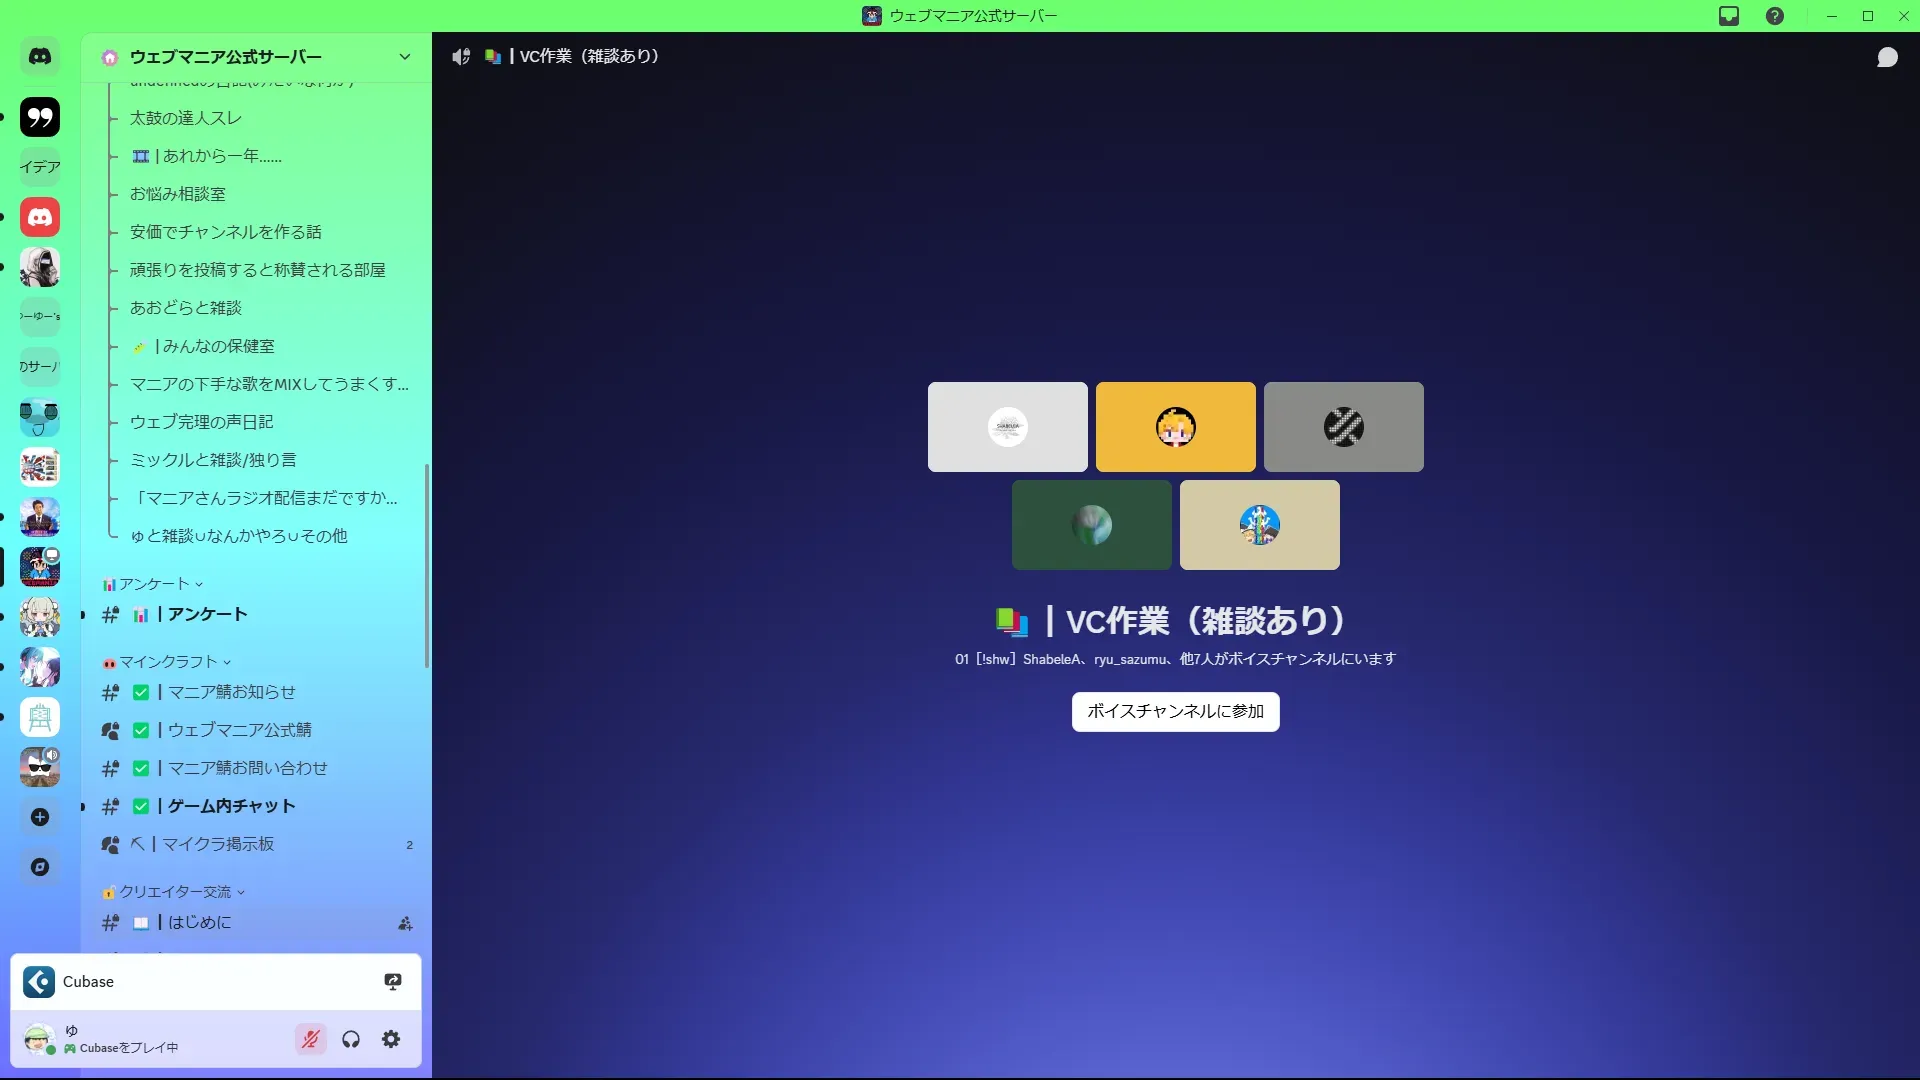1920x1080 pixels.
Task: Click the Cubase screen share icon
Action: click(x=393, y=982)
